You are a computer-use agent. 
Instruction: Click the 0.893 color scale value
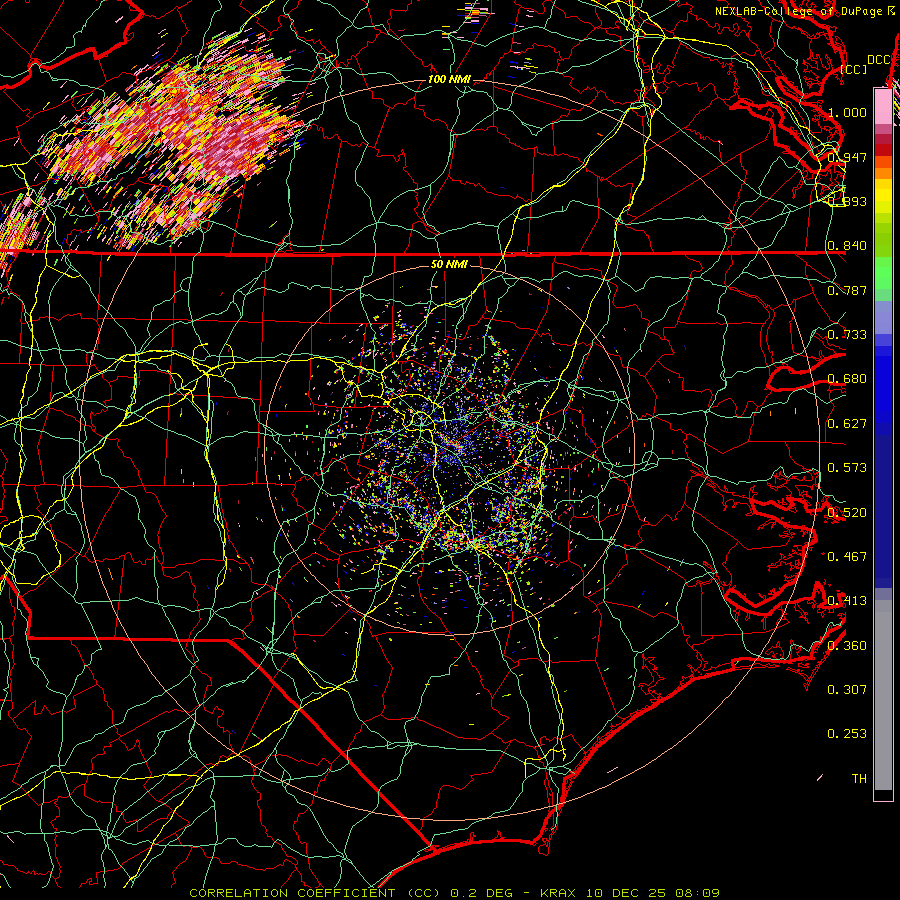pyautogui.click(x=847, y=201)
